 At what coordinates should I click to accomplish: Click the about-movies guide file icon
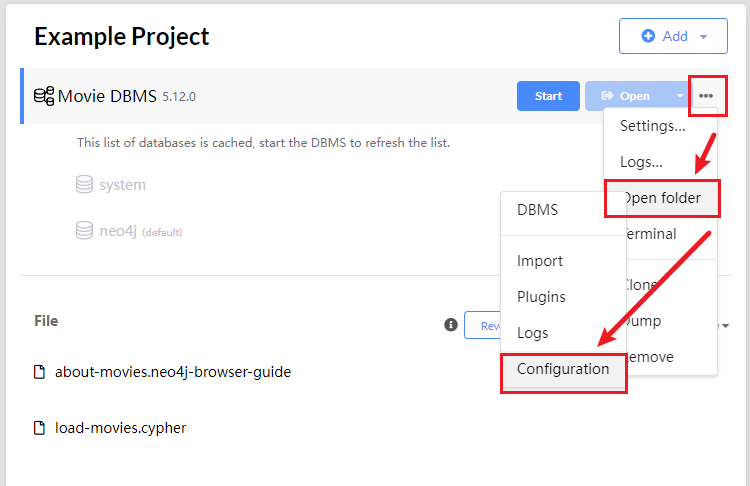[x=40, y=372]
